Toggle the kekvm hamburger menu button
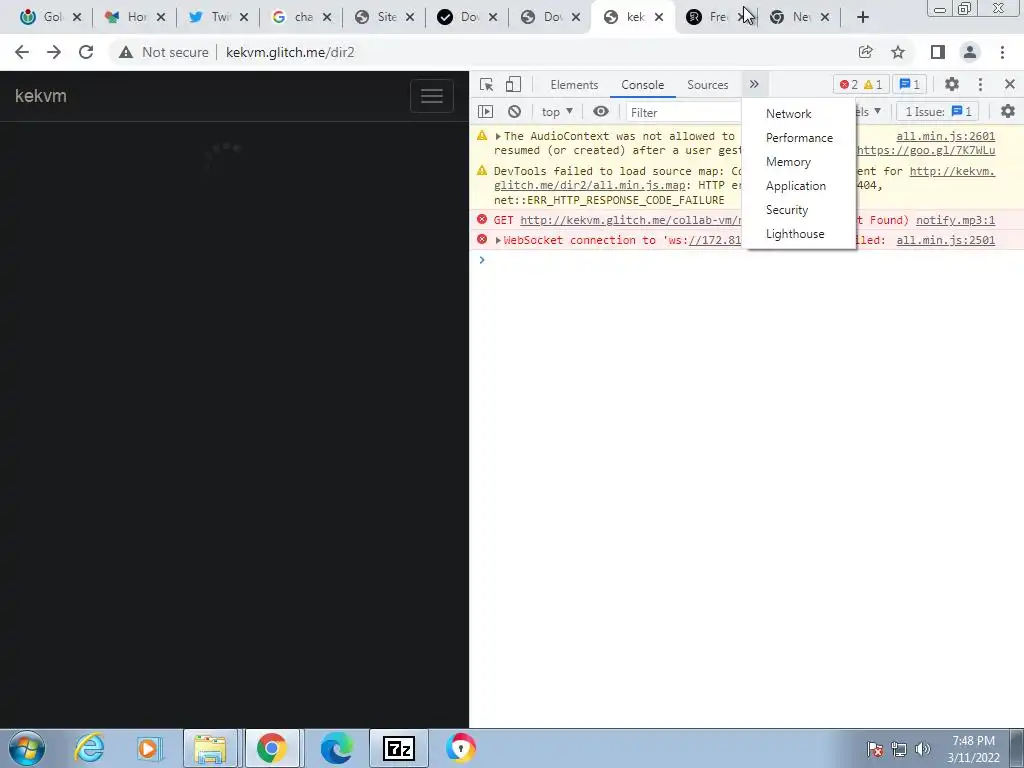This screenshot has width=1024, height=768. click(432, 96)
